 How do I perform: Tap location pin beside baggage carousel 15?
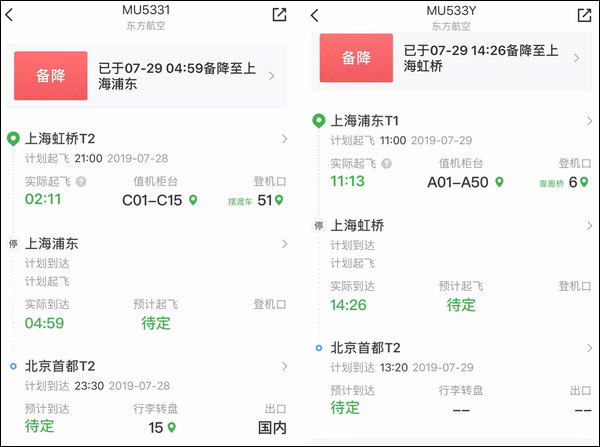pos(171,427)
